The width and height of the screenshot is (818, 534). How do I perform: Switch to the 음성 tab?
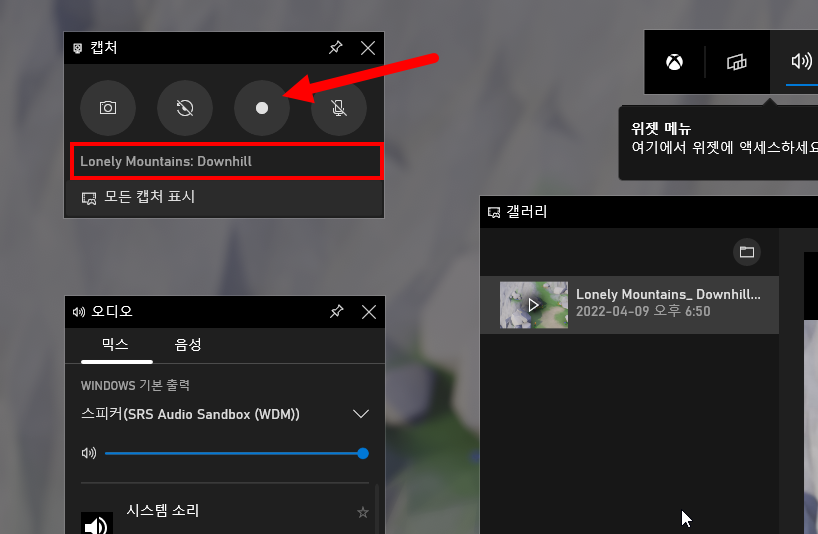point(188,345)
